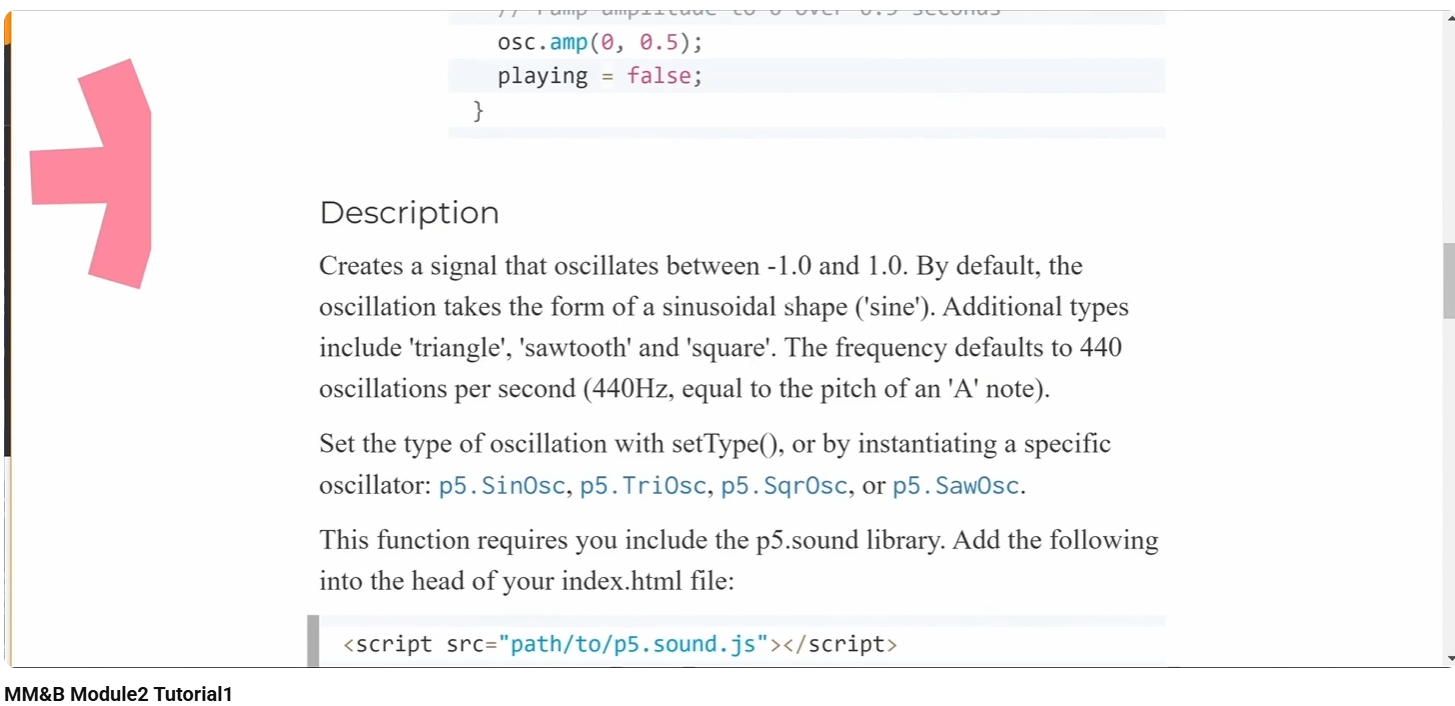Click the closing curly brace in code
Viewport: 1455px width, 706px height.
coord(478,110)
